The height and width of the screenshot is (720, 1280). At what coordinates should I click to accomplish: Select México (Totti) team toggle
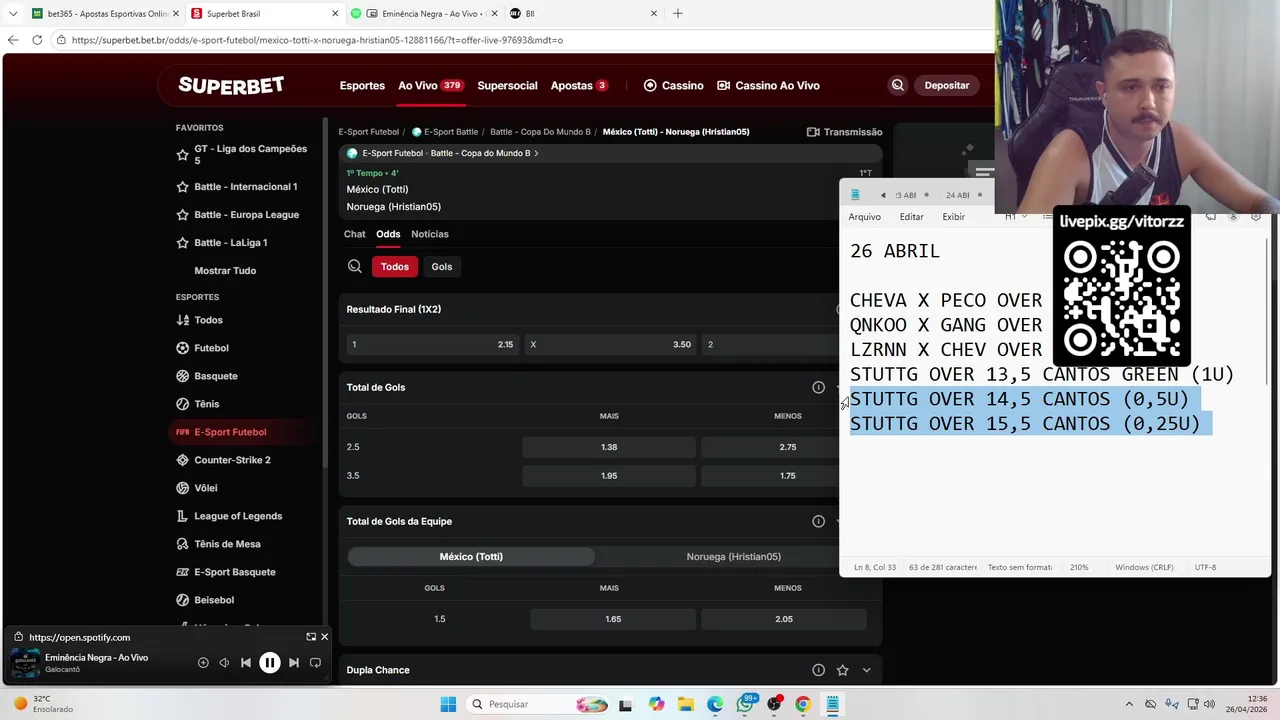[x=471, y=557]
